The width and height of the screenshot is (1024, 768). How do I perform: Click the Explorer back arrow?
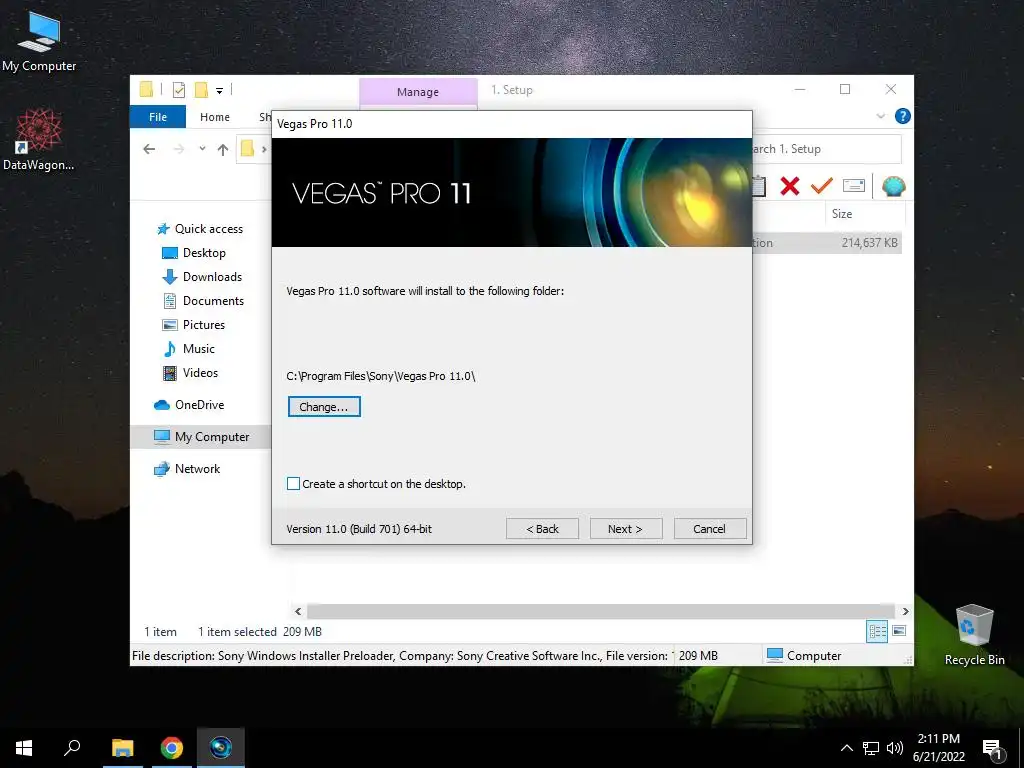pyautogui.click(x=149, y=150)
